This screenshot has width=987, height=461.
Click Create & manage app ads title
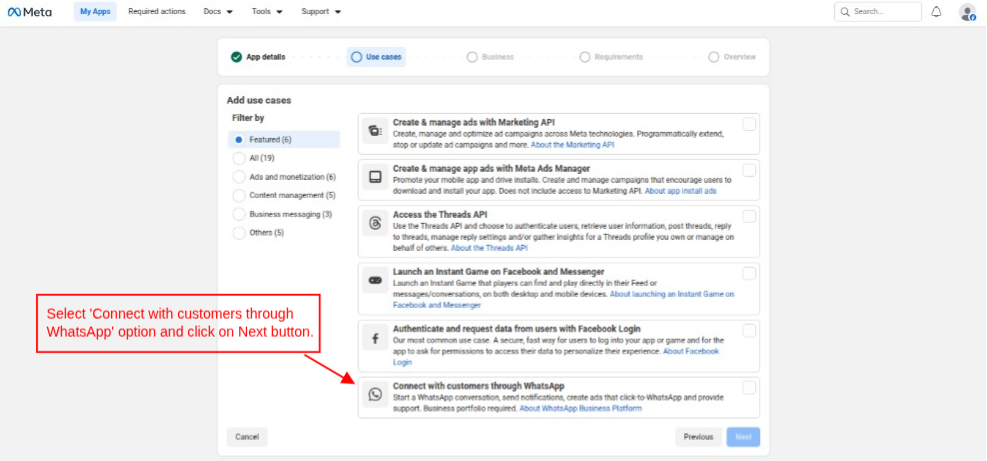pos(491,168)
